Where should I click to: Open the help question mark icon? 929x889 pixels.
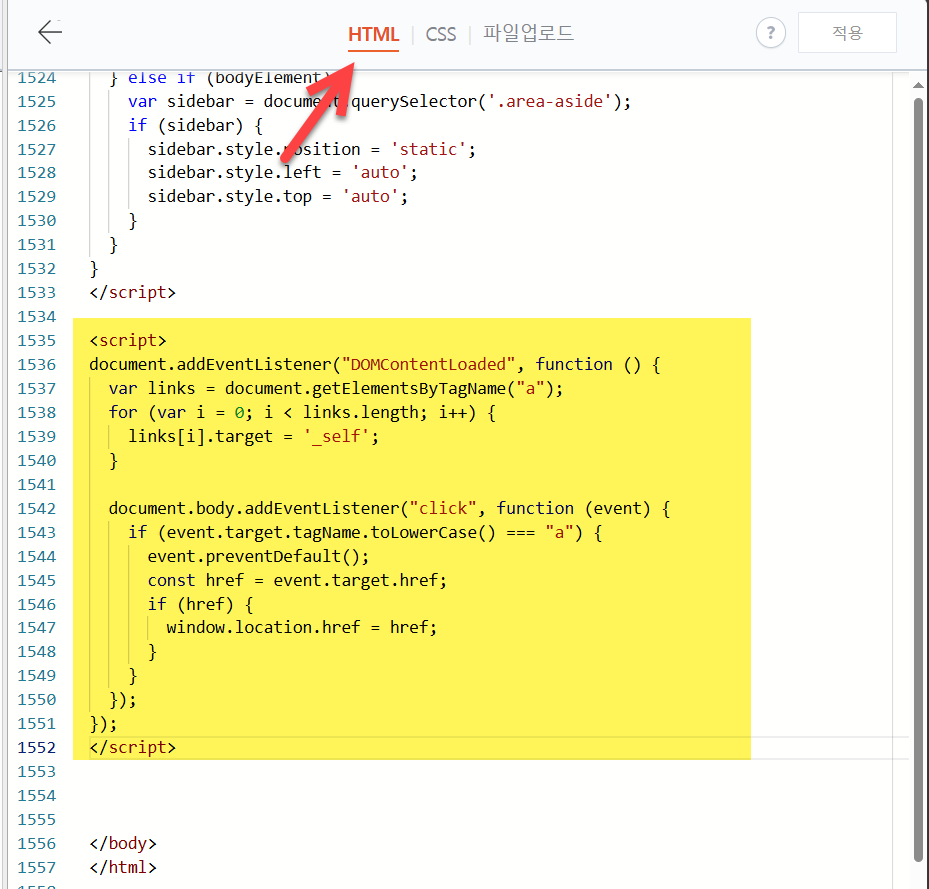[770, 33]
